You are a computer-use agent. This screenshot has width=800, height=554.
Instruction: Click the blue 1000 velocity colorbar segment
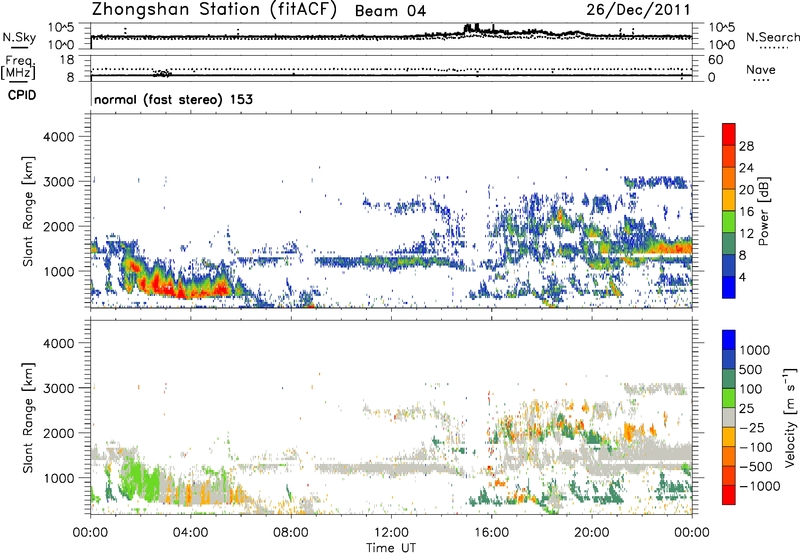(729, 340)
